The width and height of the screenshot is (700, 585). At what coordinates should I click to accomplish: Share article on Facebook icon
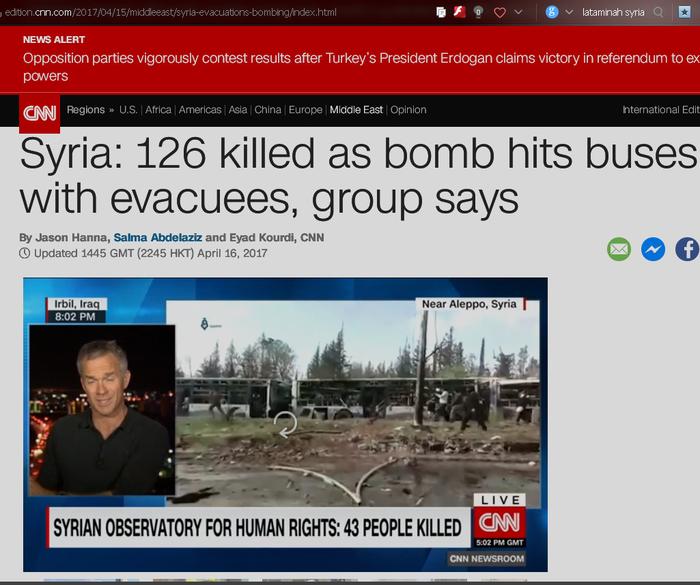coord(687,249)
